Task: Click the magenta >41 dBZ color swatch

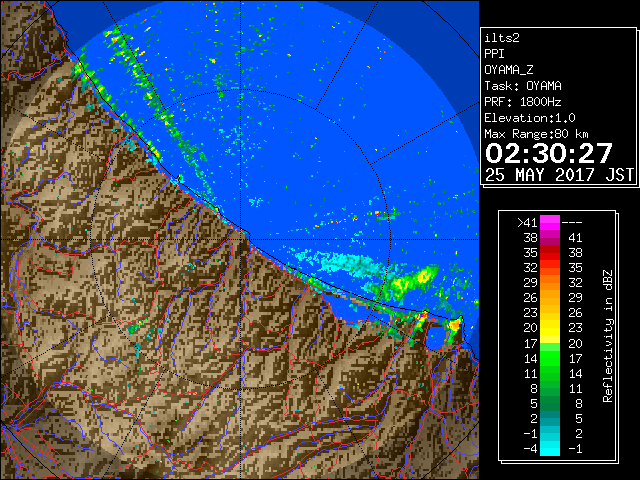Action: coord(550,223)
